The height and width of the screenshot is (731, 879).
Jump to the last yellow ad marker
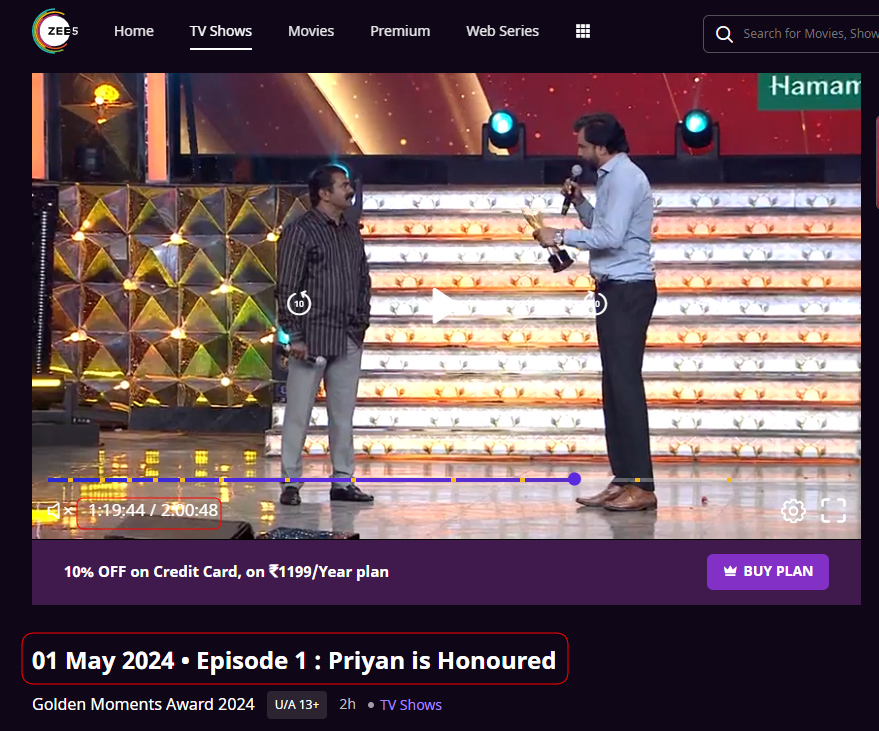click(729, 480)
